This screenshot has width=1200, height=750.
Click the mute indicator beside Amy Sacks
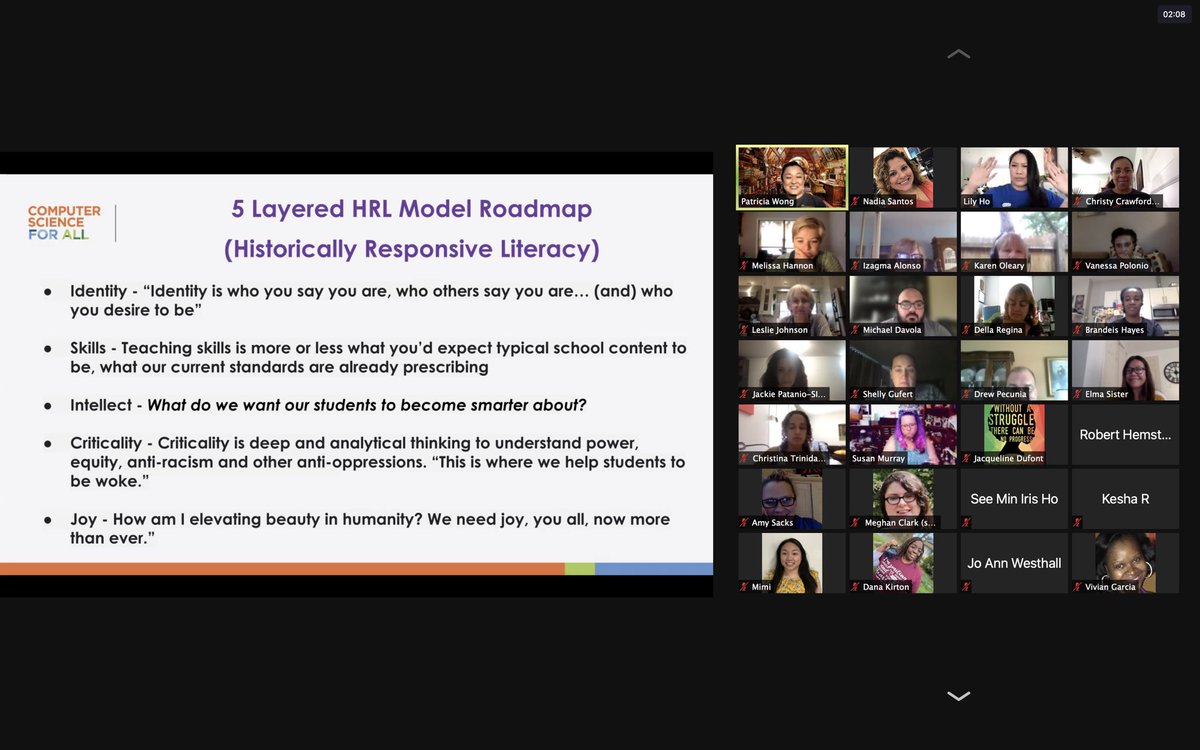pyautogui.click(x=743, y=521)
